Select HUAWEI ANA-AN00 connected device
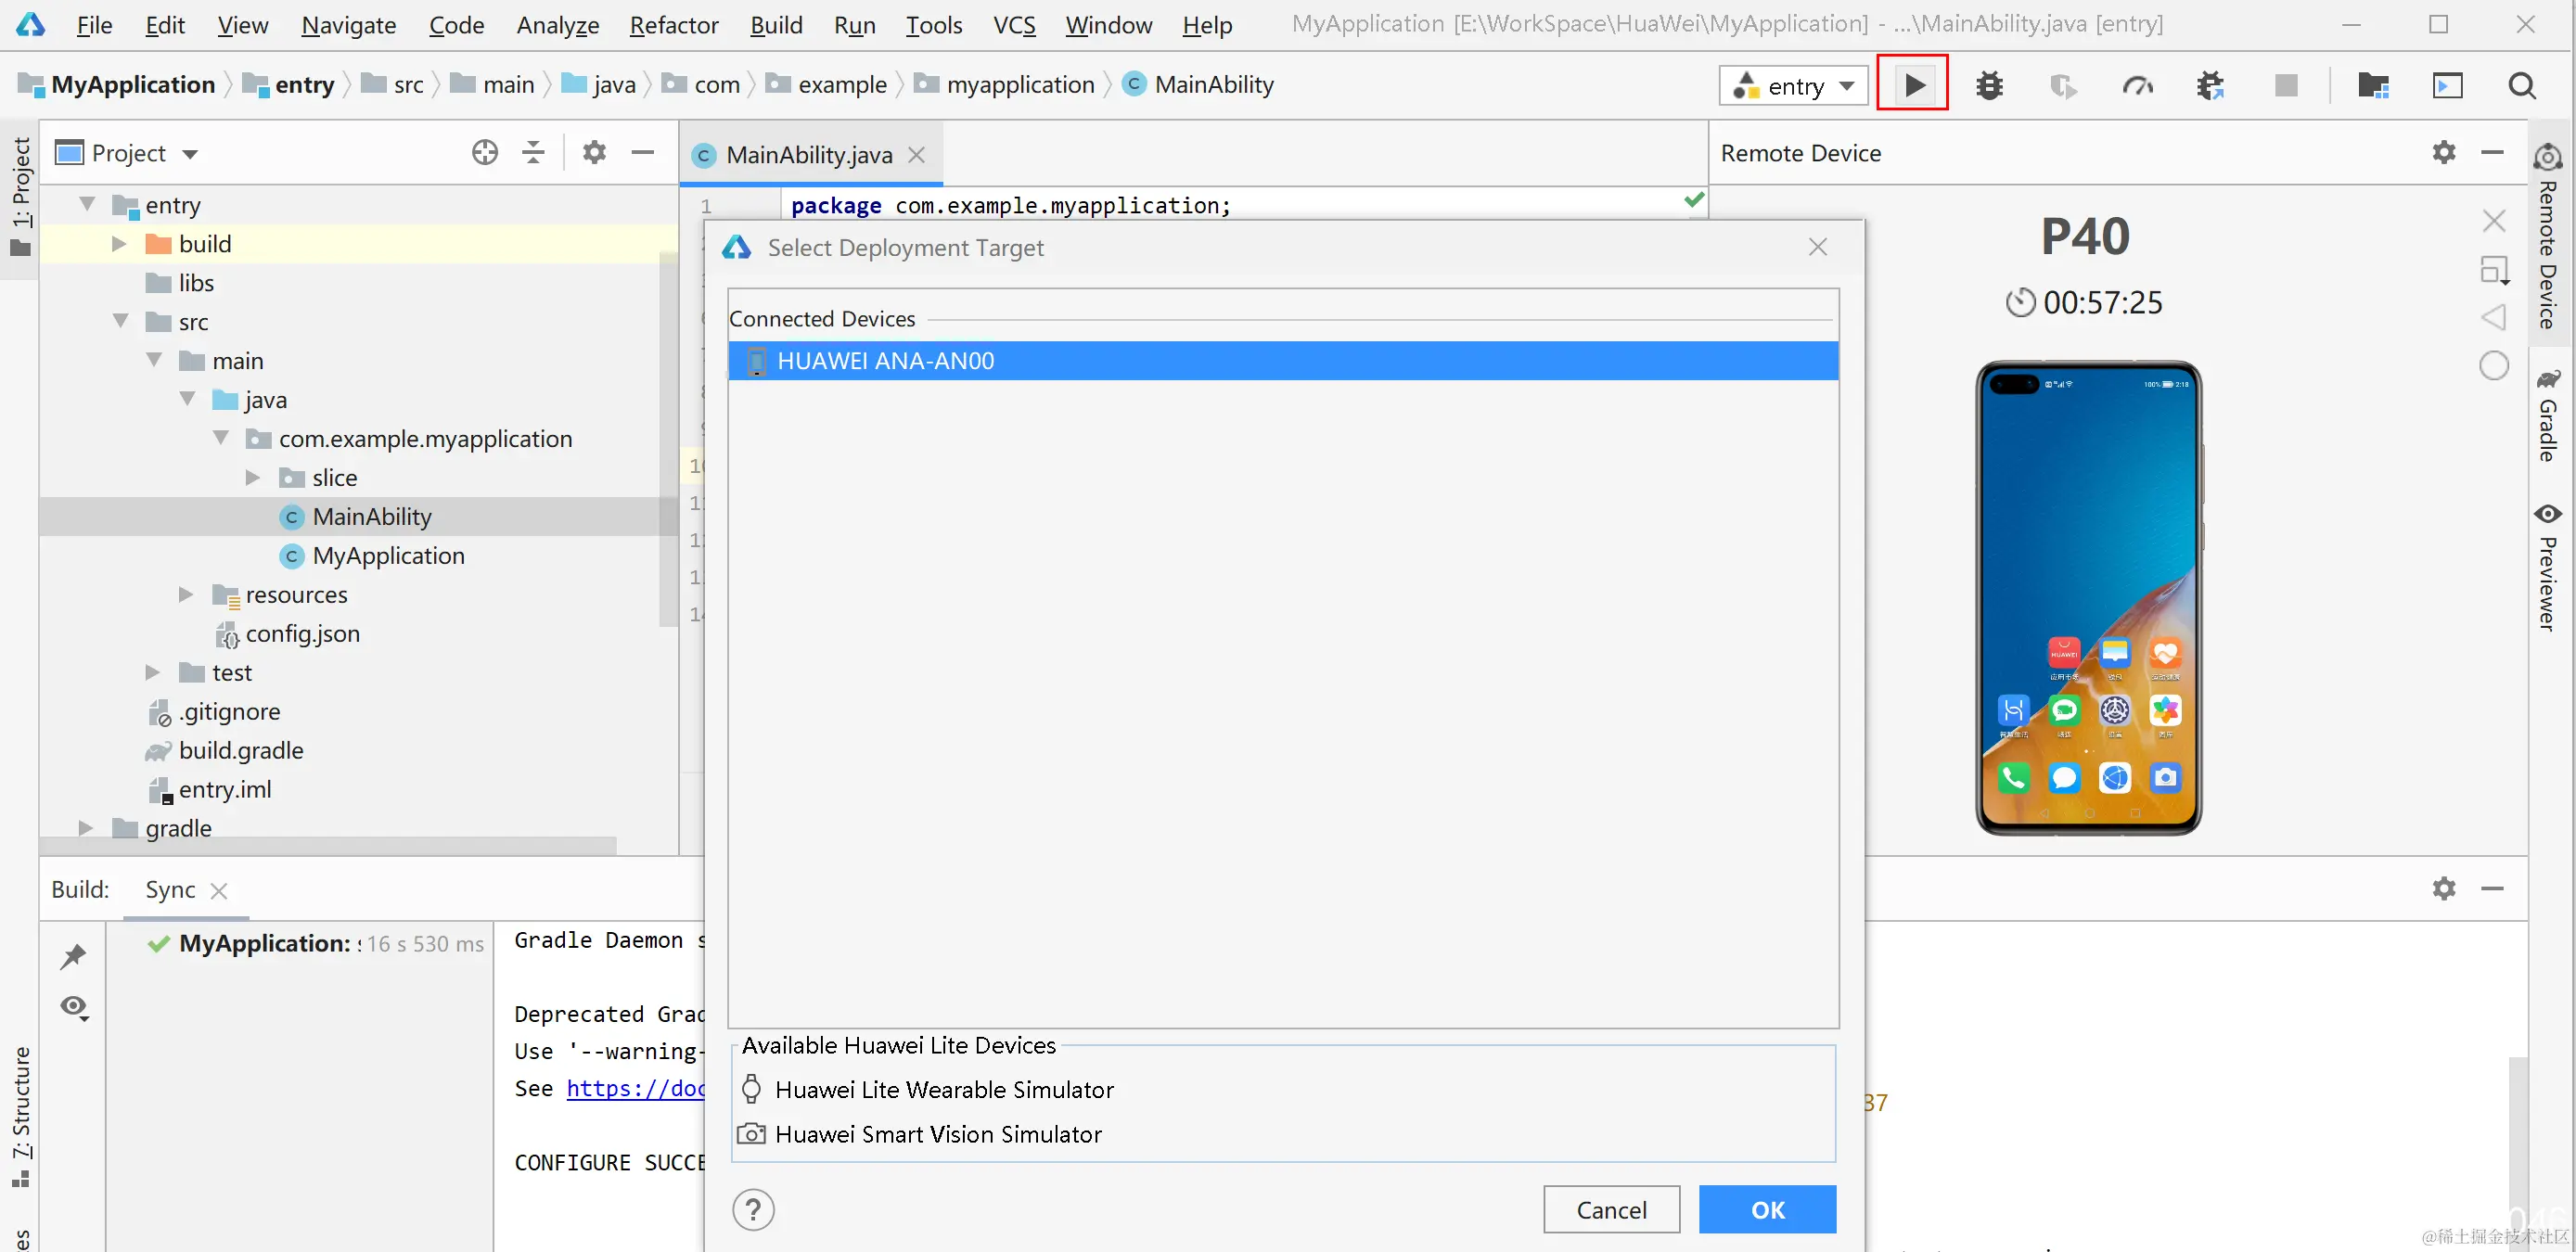The width and height of the screenshot is (2576, 1252). [885, 361]
